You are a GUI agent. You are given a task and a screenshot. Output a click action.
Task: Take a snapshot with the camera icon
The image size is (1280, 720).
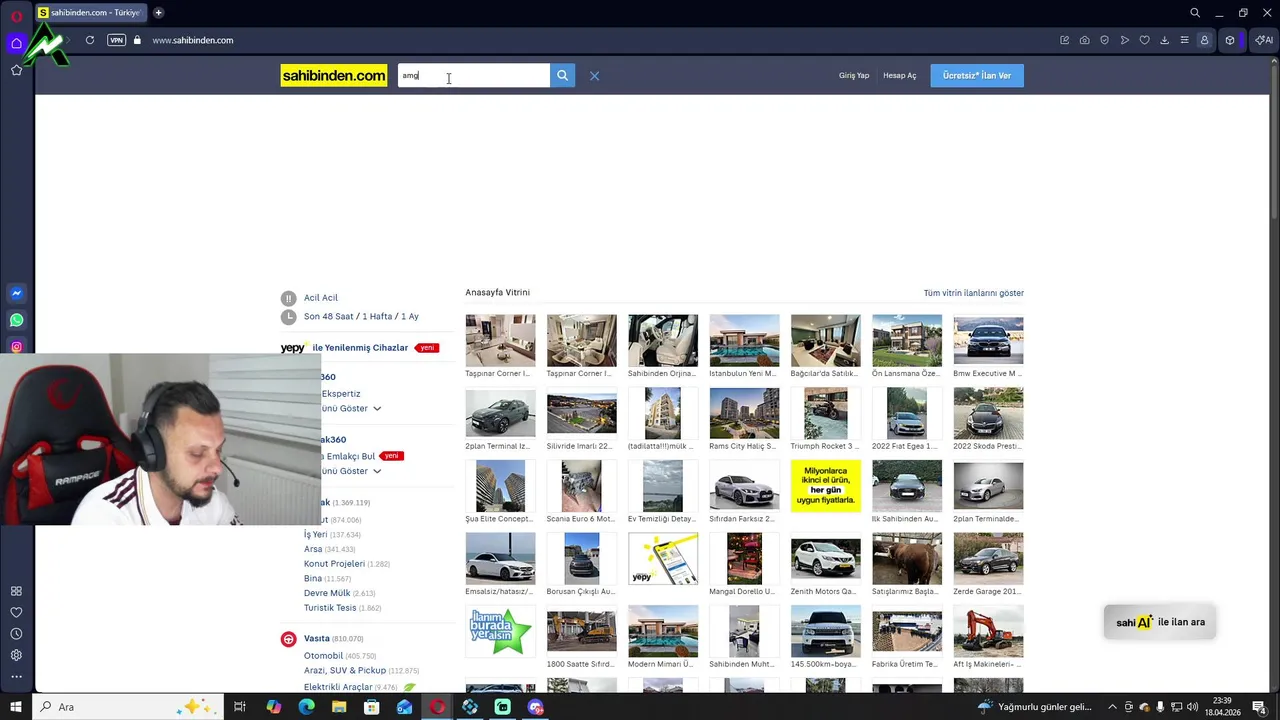click(1085, 40)
